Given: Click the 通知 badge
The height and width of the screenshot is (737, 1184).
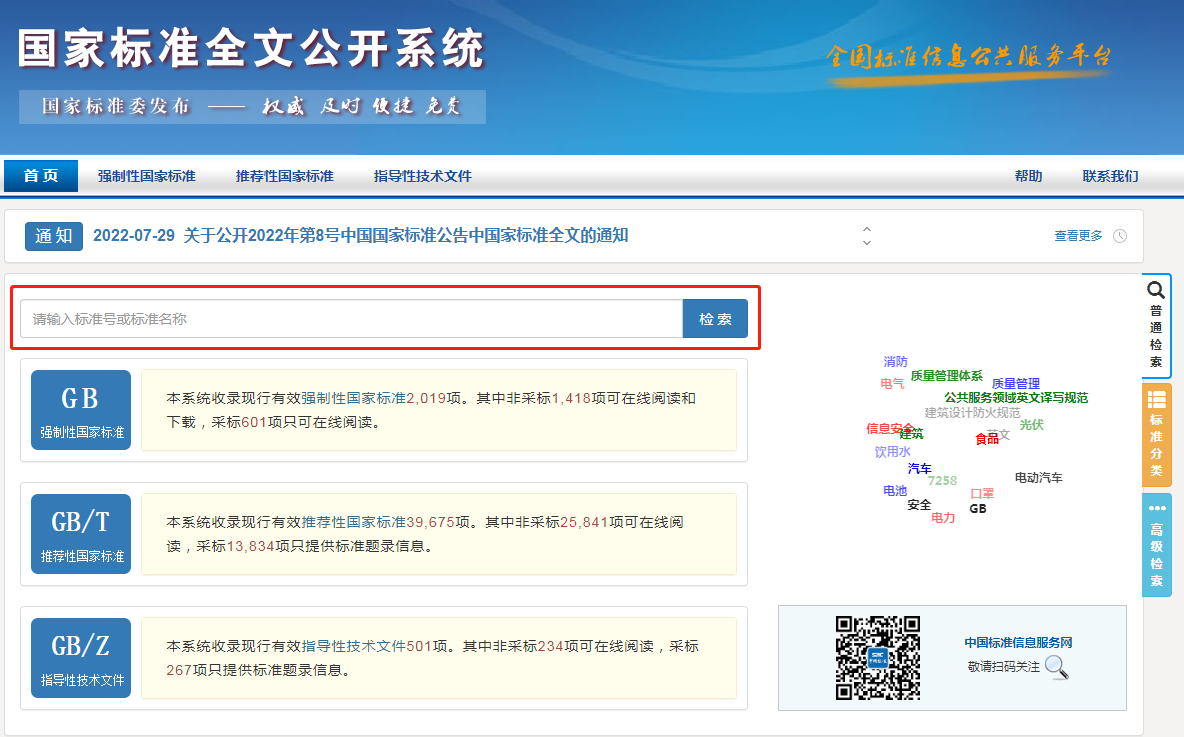Looking at the screenshot, I should point(54,236).
